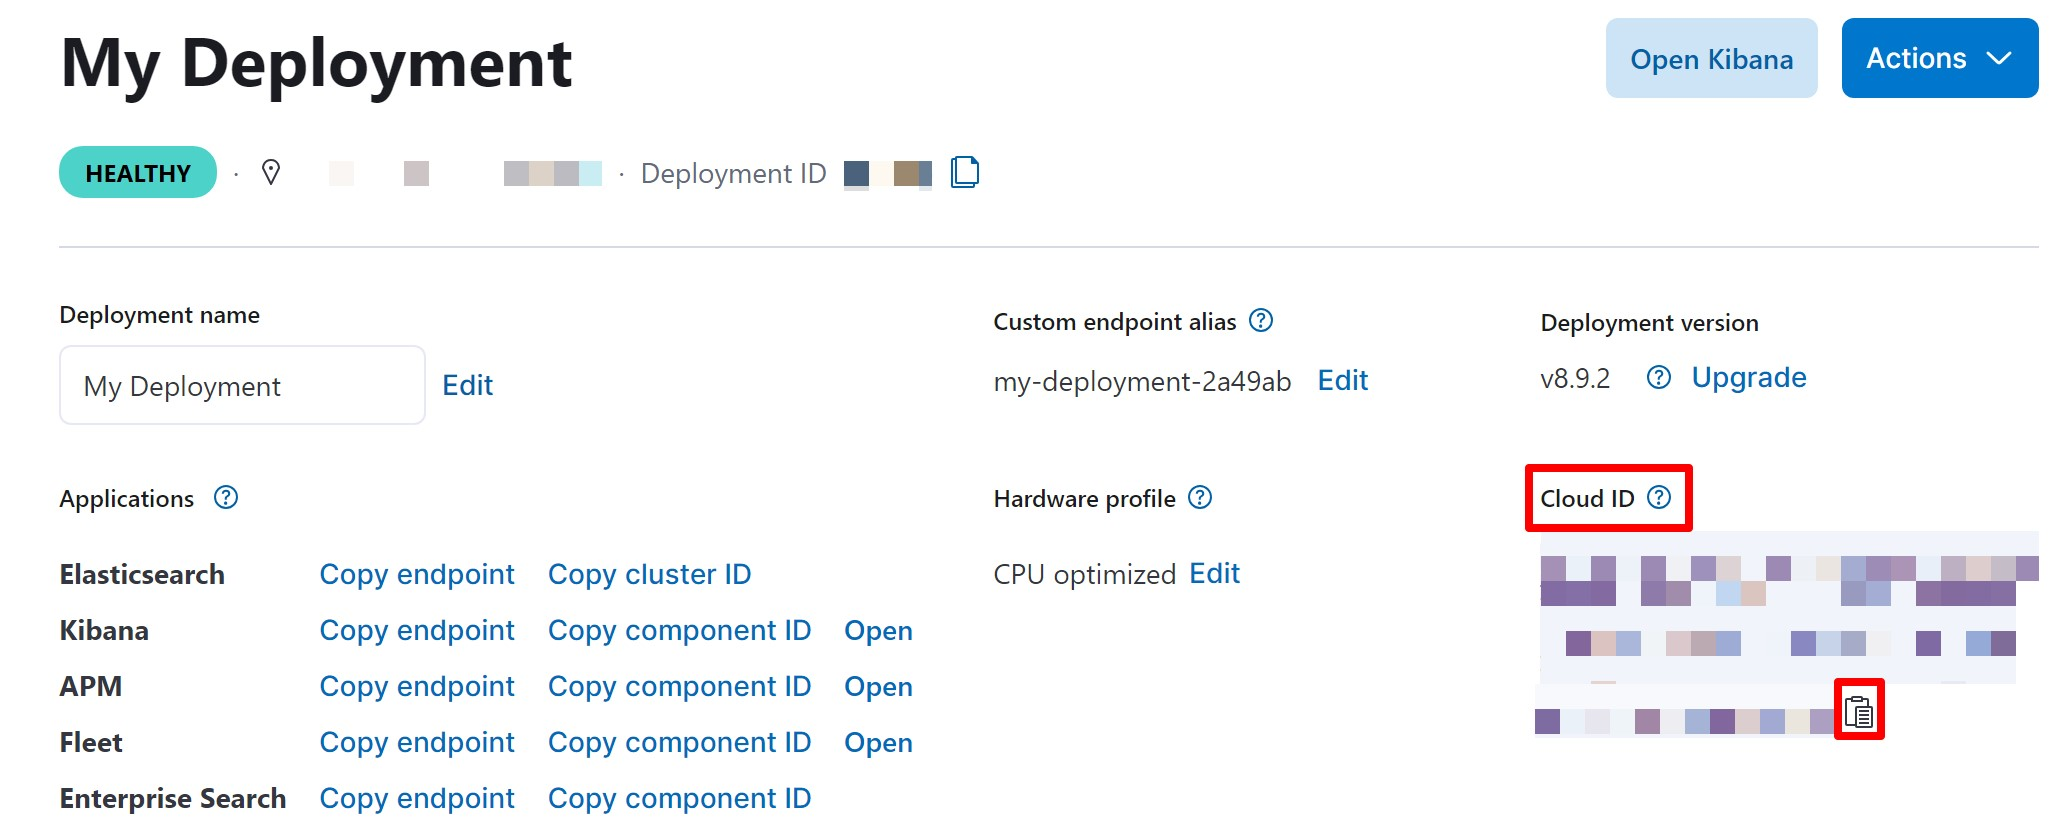
Task: Copy the Deployment ID with the copy icon
Action: coord(964,172)
